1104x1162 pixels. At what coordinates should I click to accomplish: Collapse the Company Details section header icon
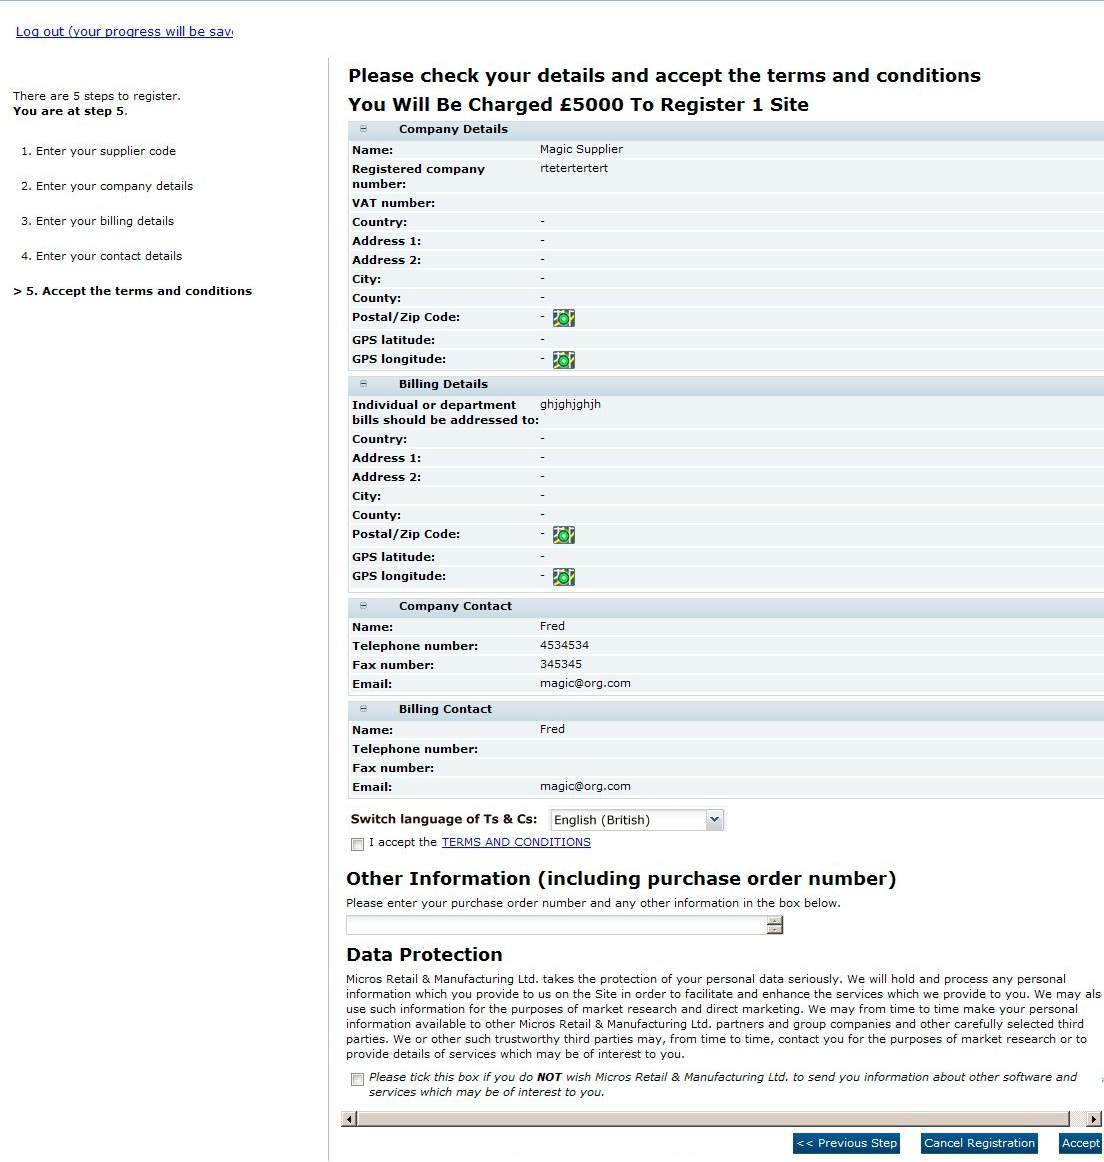coord(363,129)
